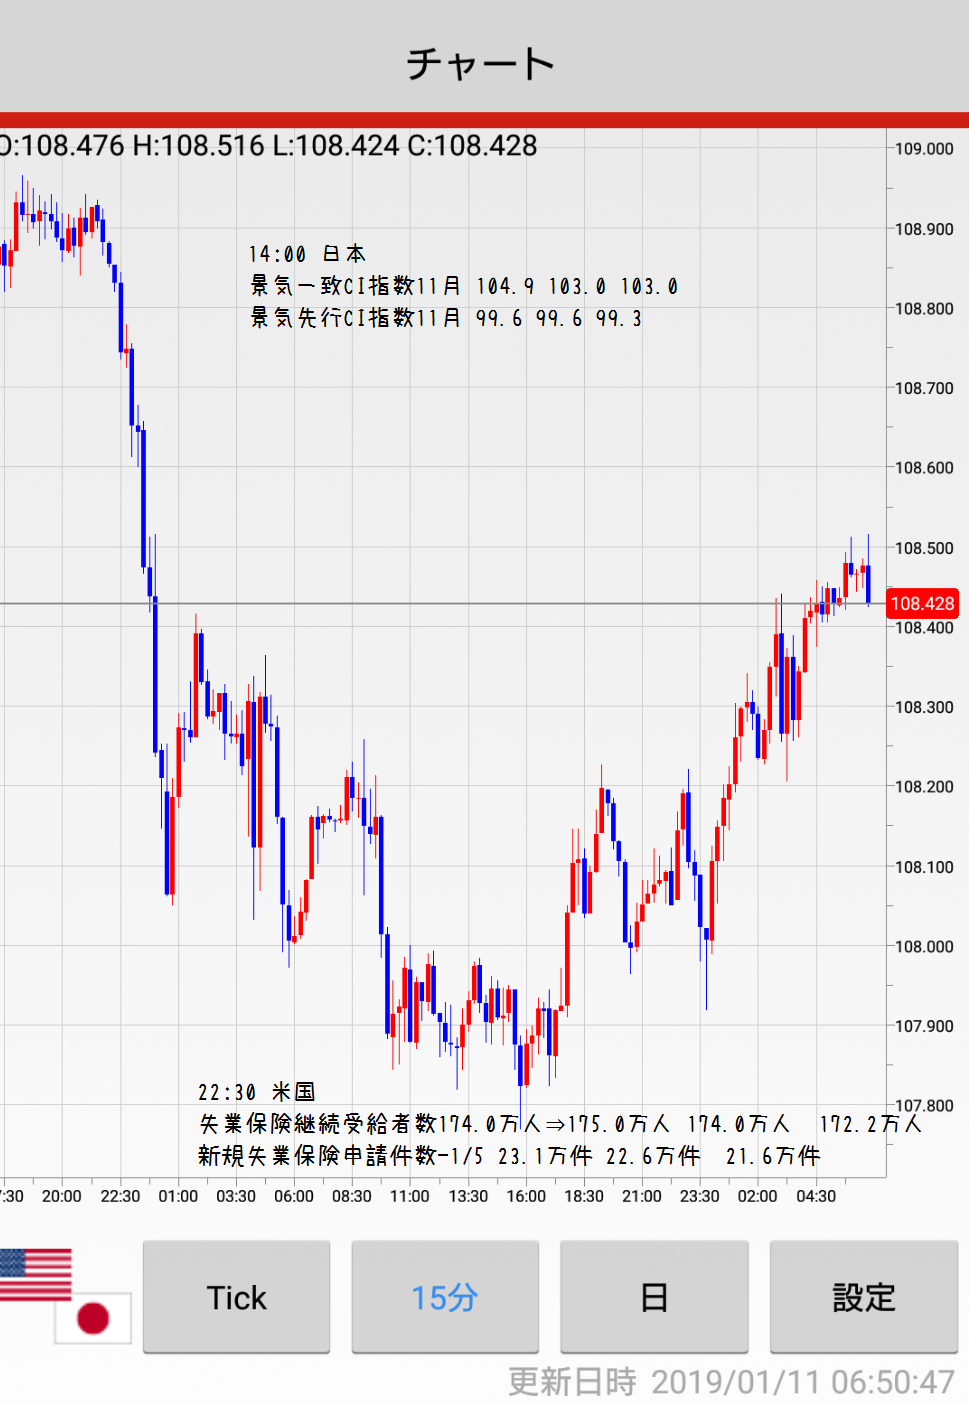This screenshot has width=969, height=1403.
Task: Click the 109.000 price axis label
Action: point(924,149)
